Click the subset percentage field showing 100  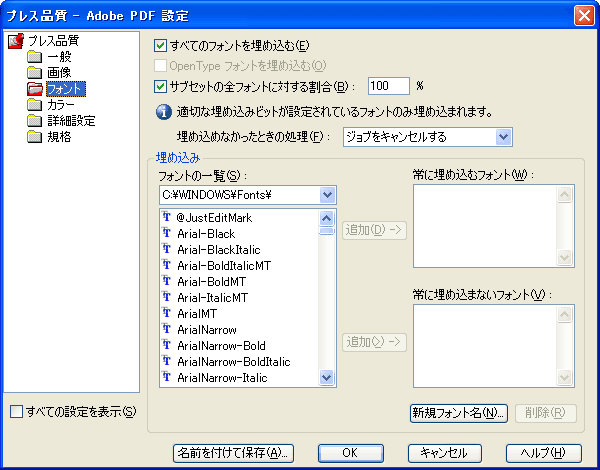[389, 86]
